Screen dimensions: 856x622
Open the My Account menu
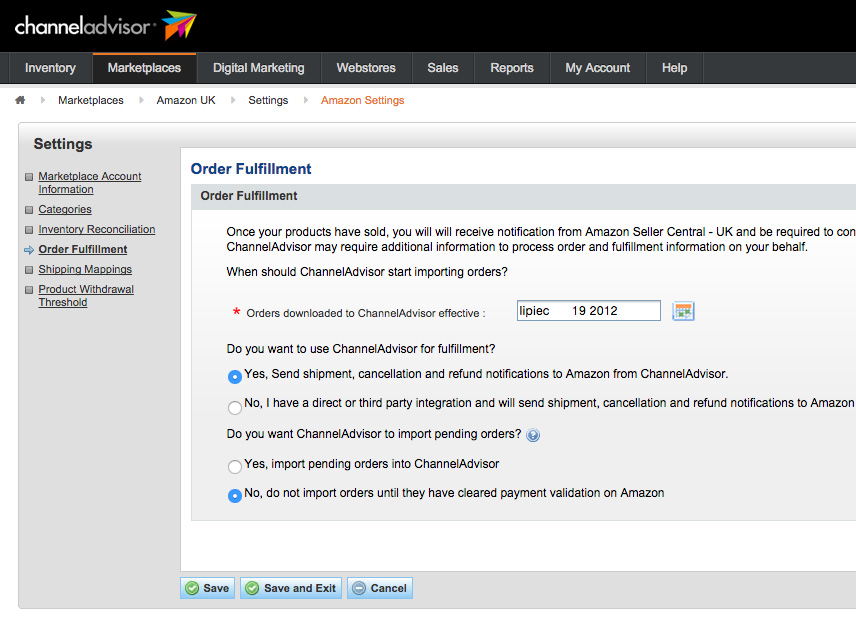(x=598, y=68)
